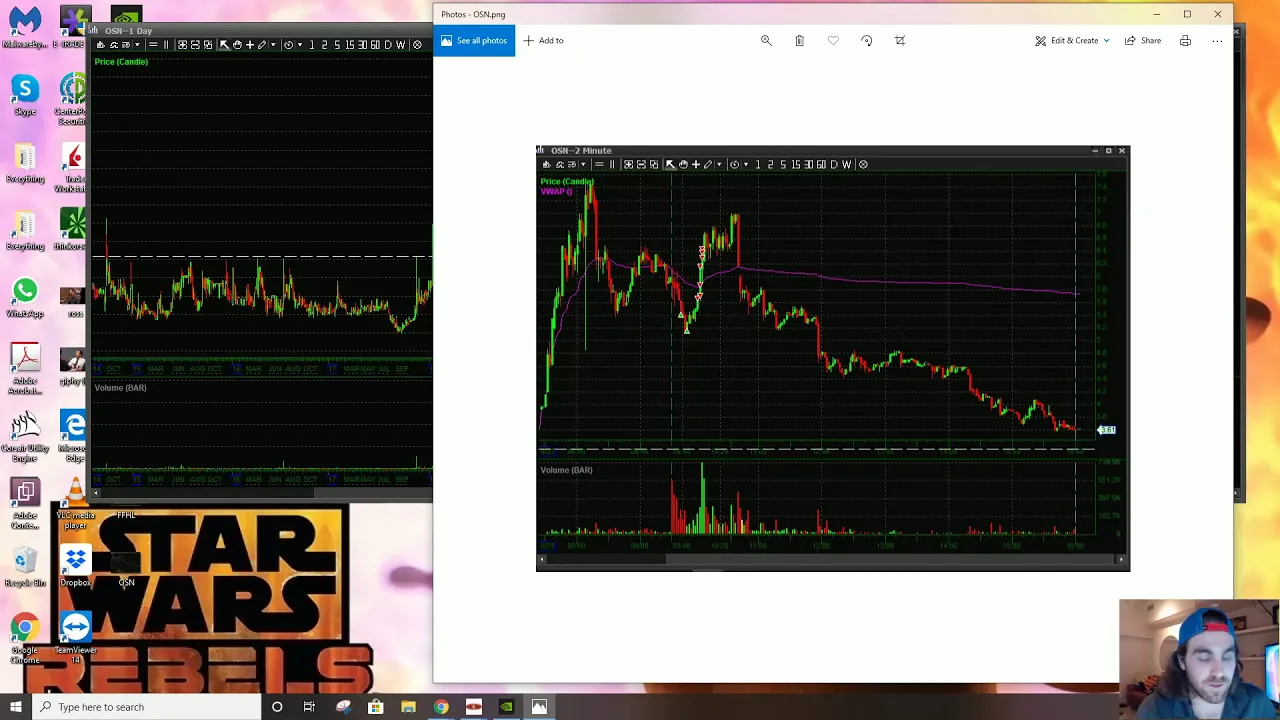Open See all photos in Photos
The width and height of the screenshot is (1280, 720).
click(x=474, y=40)
